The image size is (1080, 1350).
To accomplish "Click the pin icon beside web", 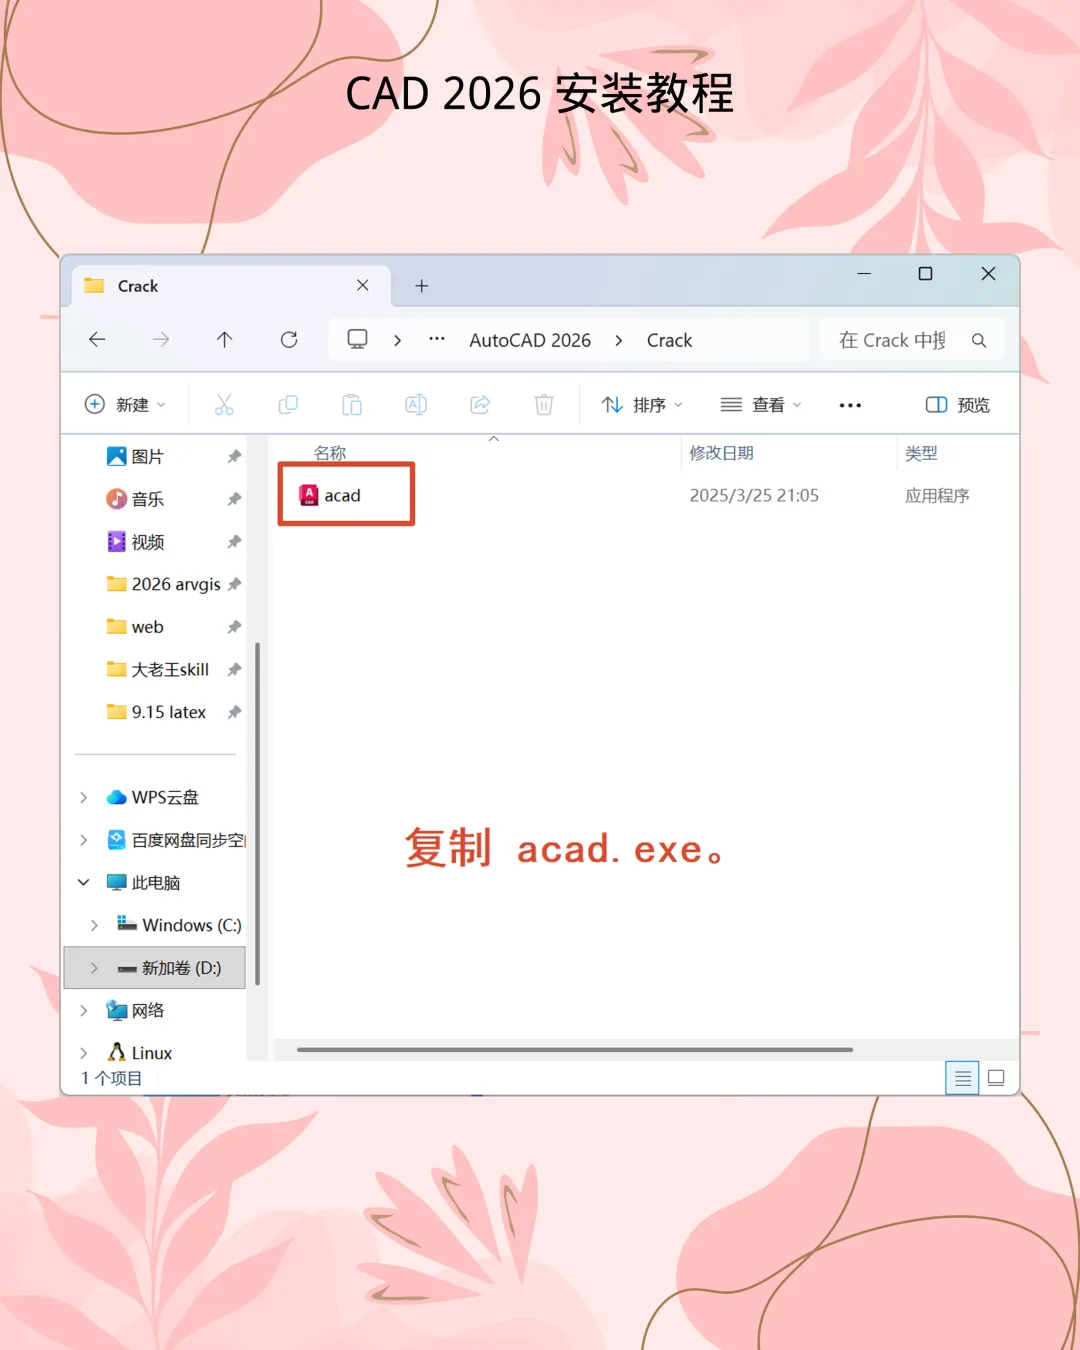I will 234,627.
